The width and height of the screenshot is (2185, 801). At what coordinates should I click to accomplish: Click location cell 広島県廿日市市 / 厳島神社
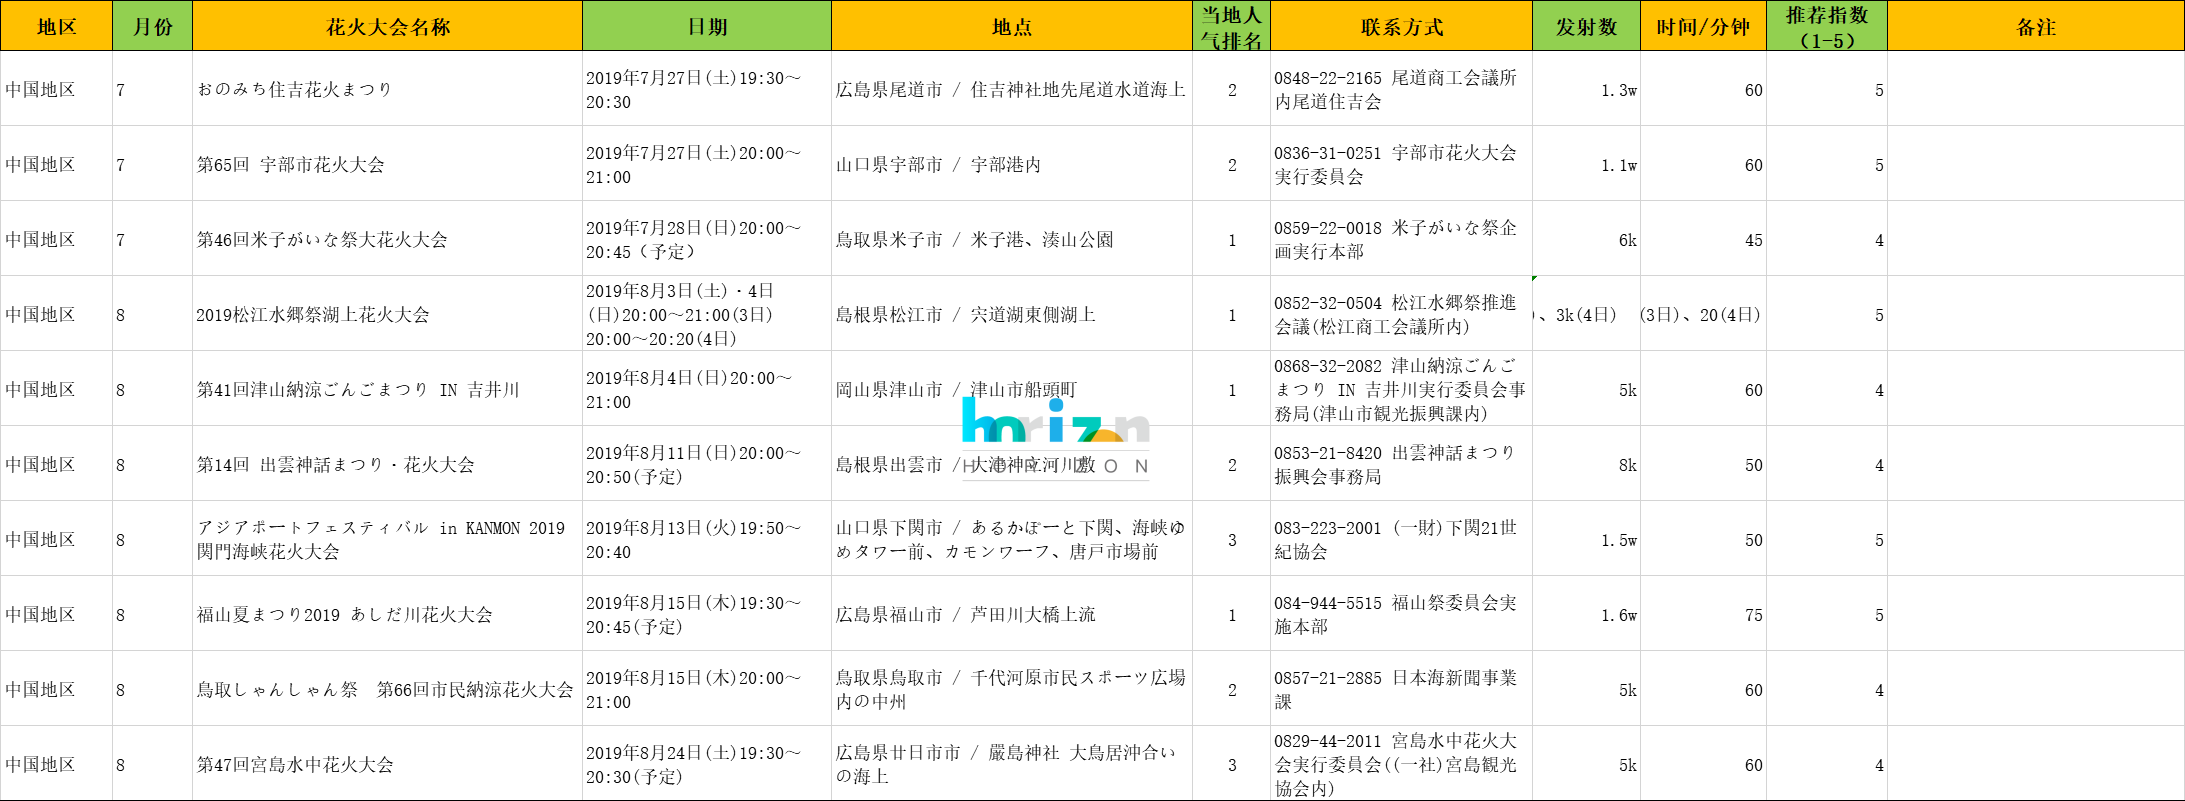point(1012,764)
